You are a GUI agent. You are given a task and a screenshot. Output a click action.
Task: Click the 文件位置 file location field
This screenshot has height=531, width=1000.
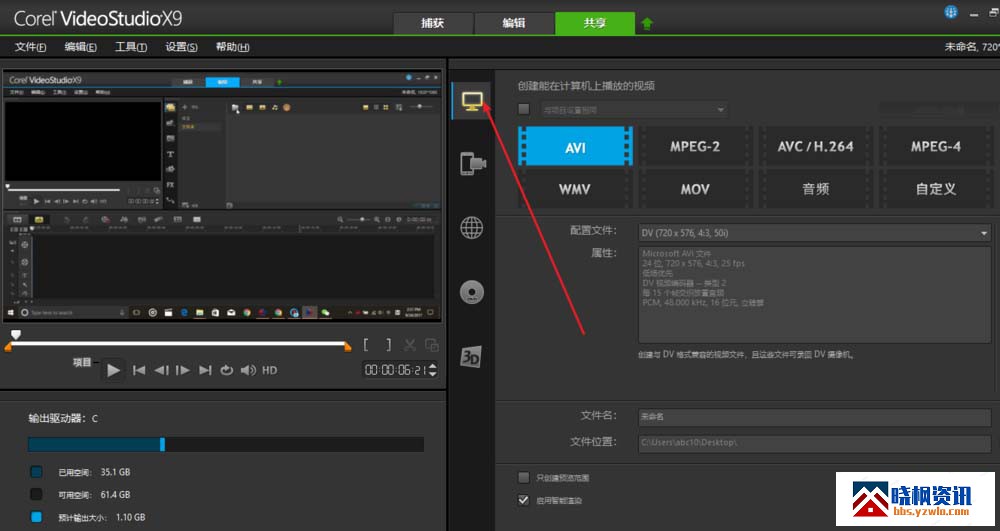point(814,442)
